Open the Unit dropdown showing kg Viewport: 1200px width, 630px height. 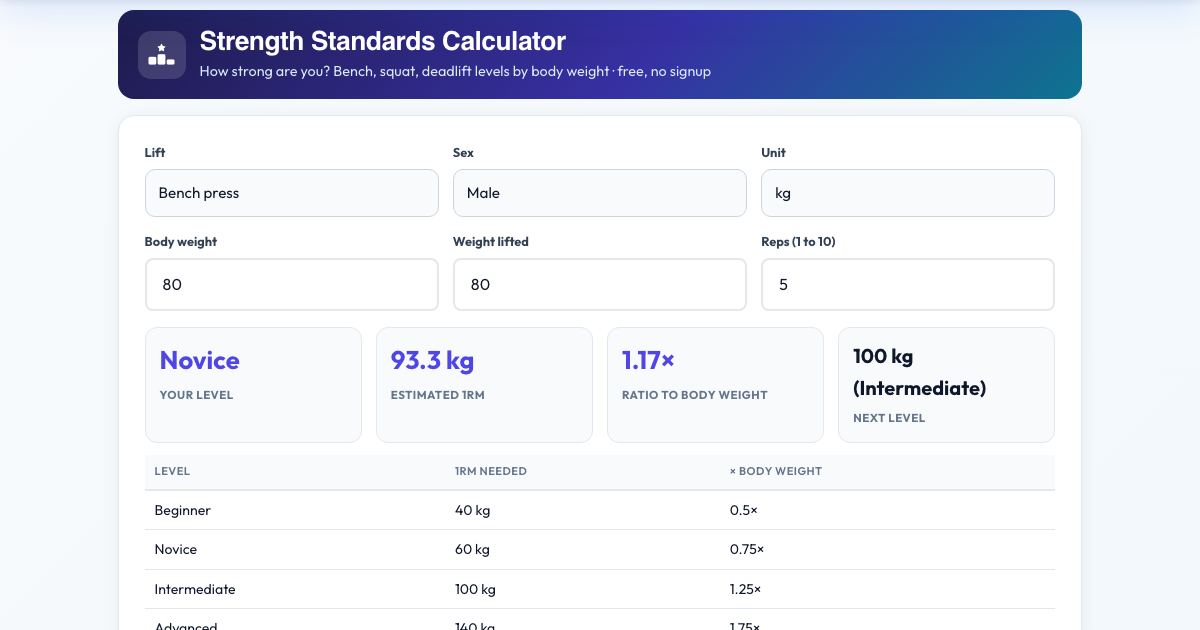coord(908,193)
